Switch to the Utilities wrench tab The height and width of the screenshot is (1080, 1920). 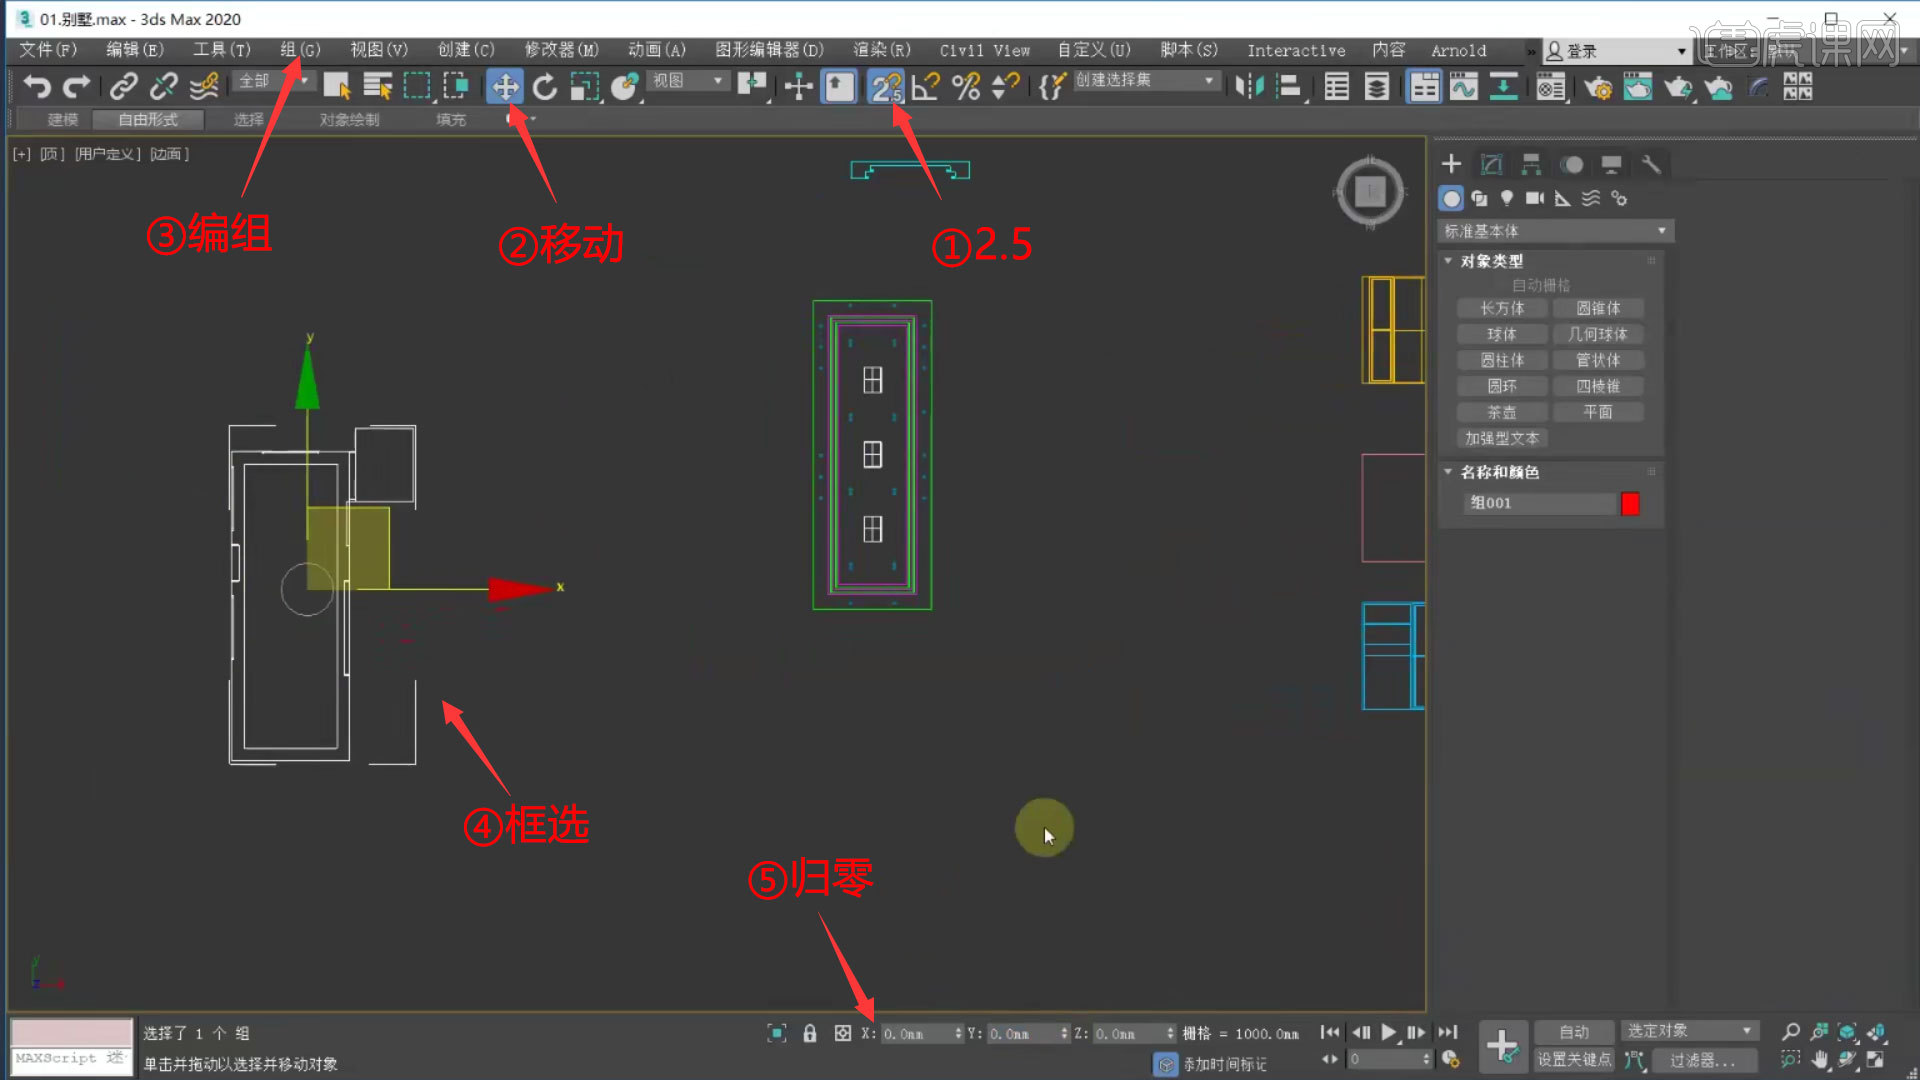click(x=1651, y=164)
